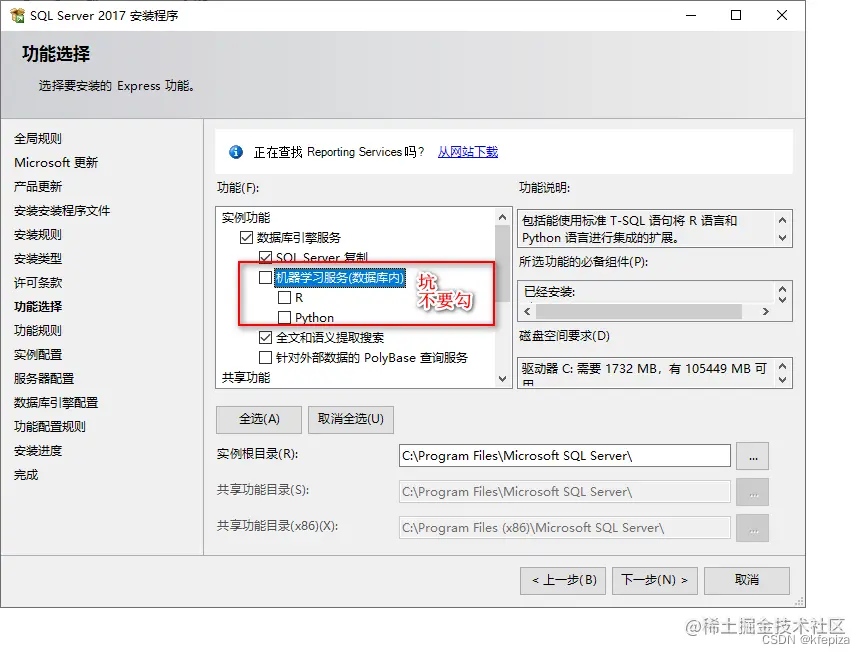The width and height of the screenshot is (865, 656).
Task: Uncheck the SQL Server 复制 checkbox
Action: click(x=265, y=257)
